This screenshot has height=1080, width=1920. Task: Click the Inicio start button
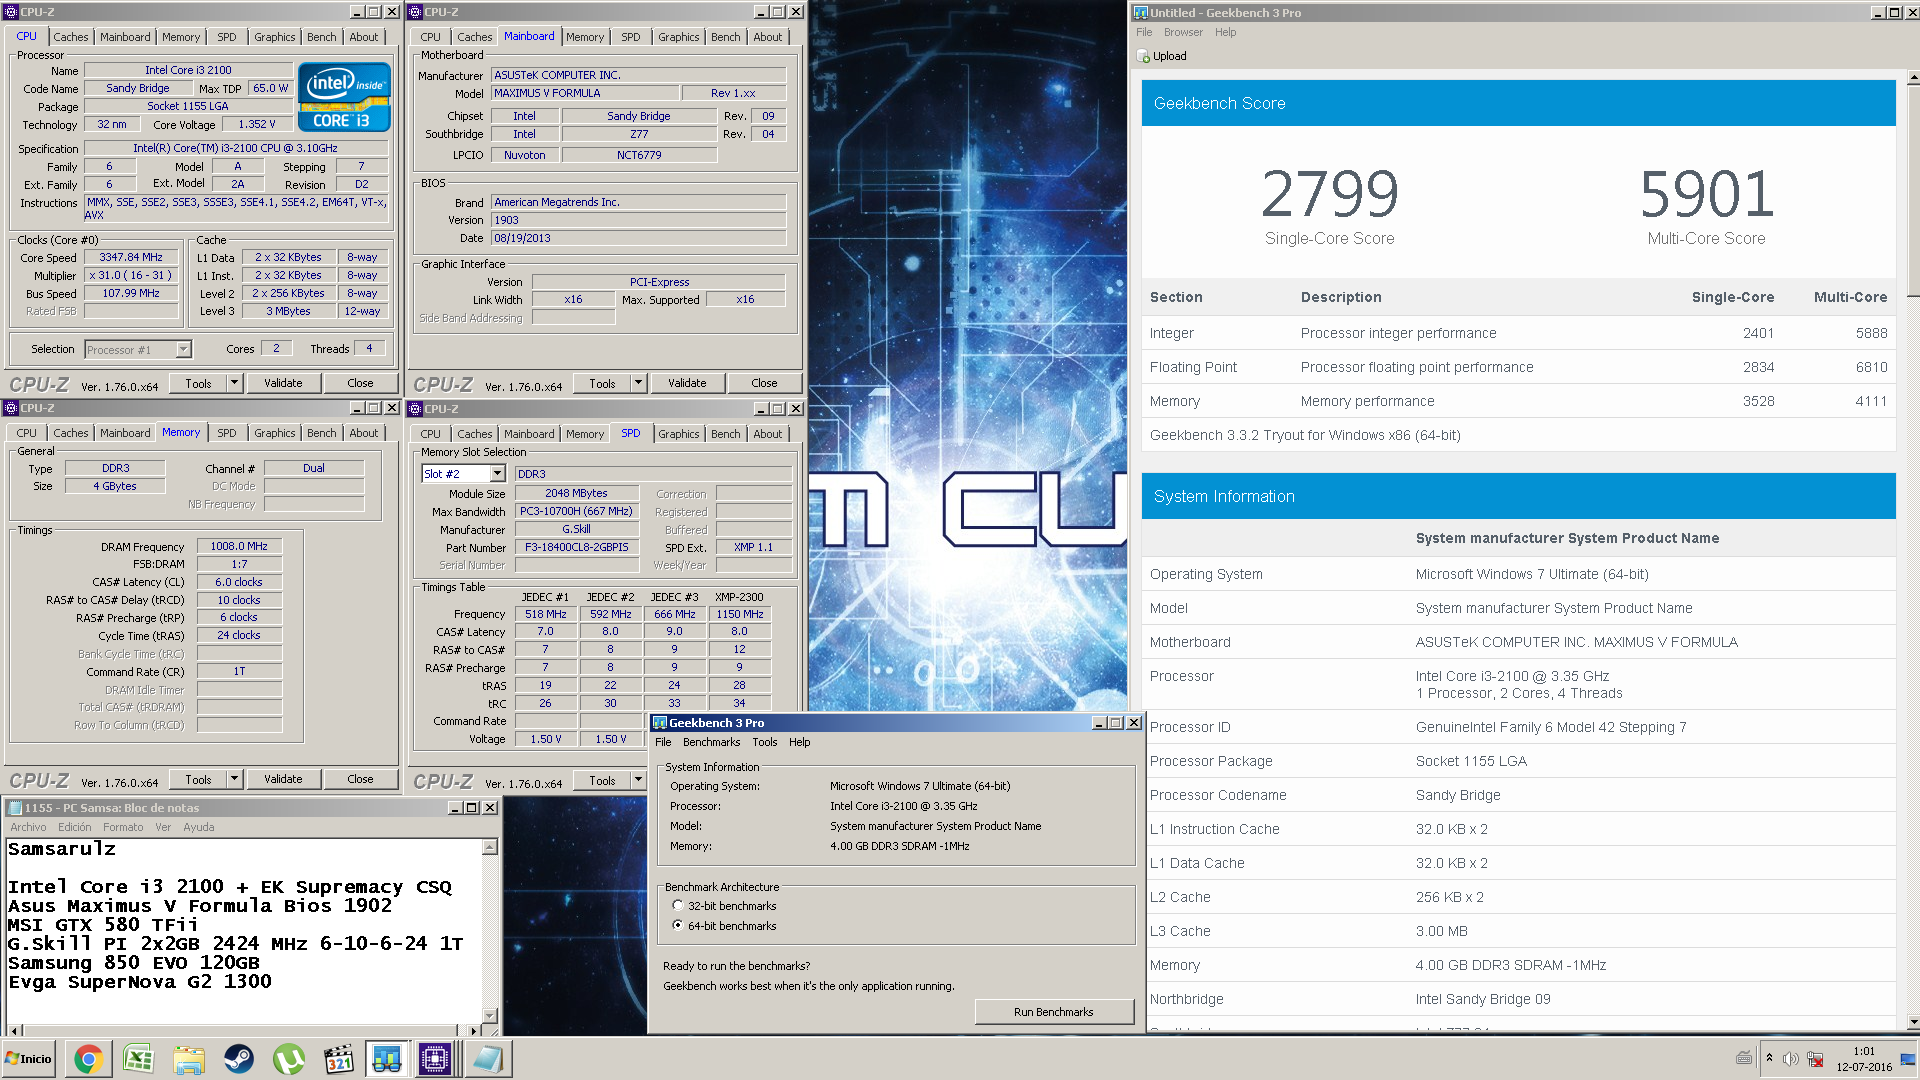(29, 1059)
